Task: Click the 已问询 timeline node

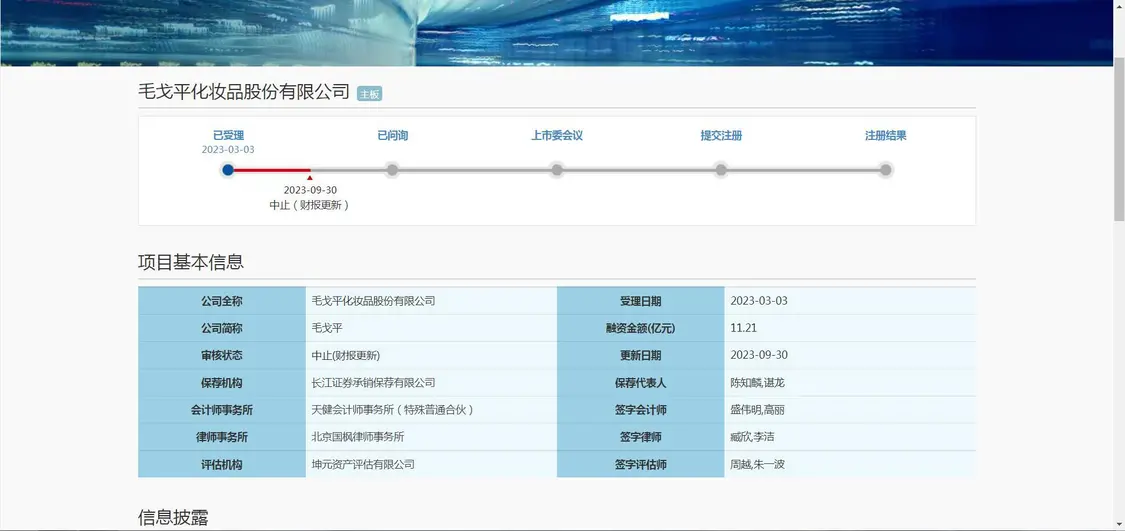Action: coord(392,170)
